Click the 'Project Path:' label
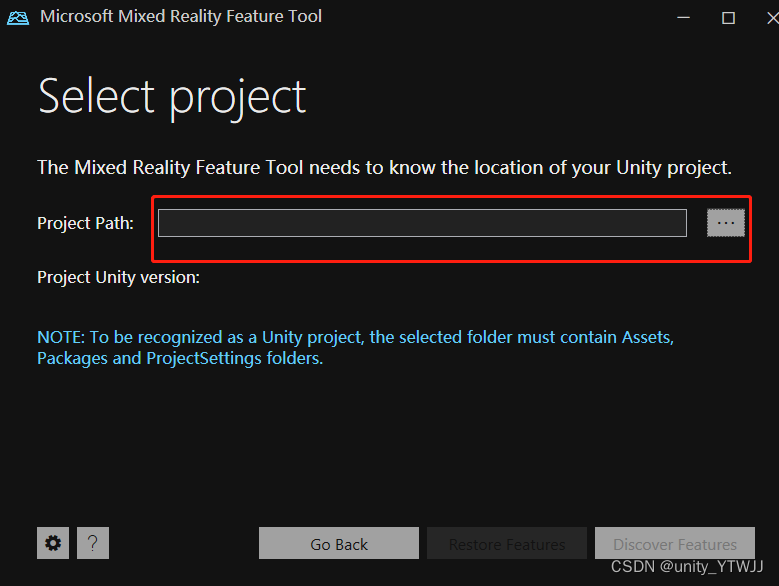779x586 pixels. (85, 223)
